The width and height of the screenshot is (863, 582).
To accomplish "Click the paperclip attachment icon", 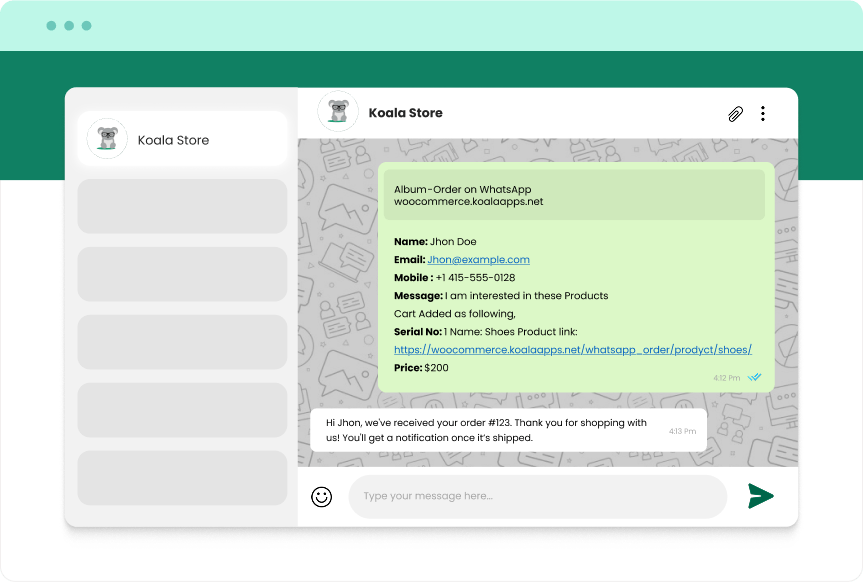I will [735, 114].
